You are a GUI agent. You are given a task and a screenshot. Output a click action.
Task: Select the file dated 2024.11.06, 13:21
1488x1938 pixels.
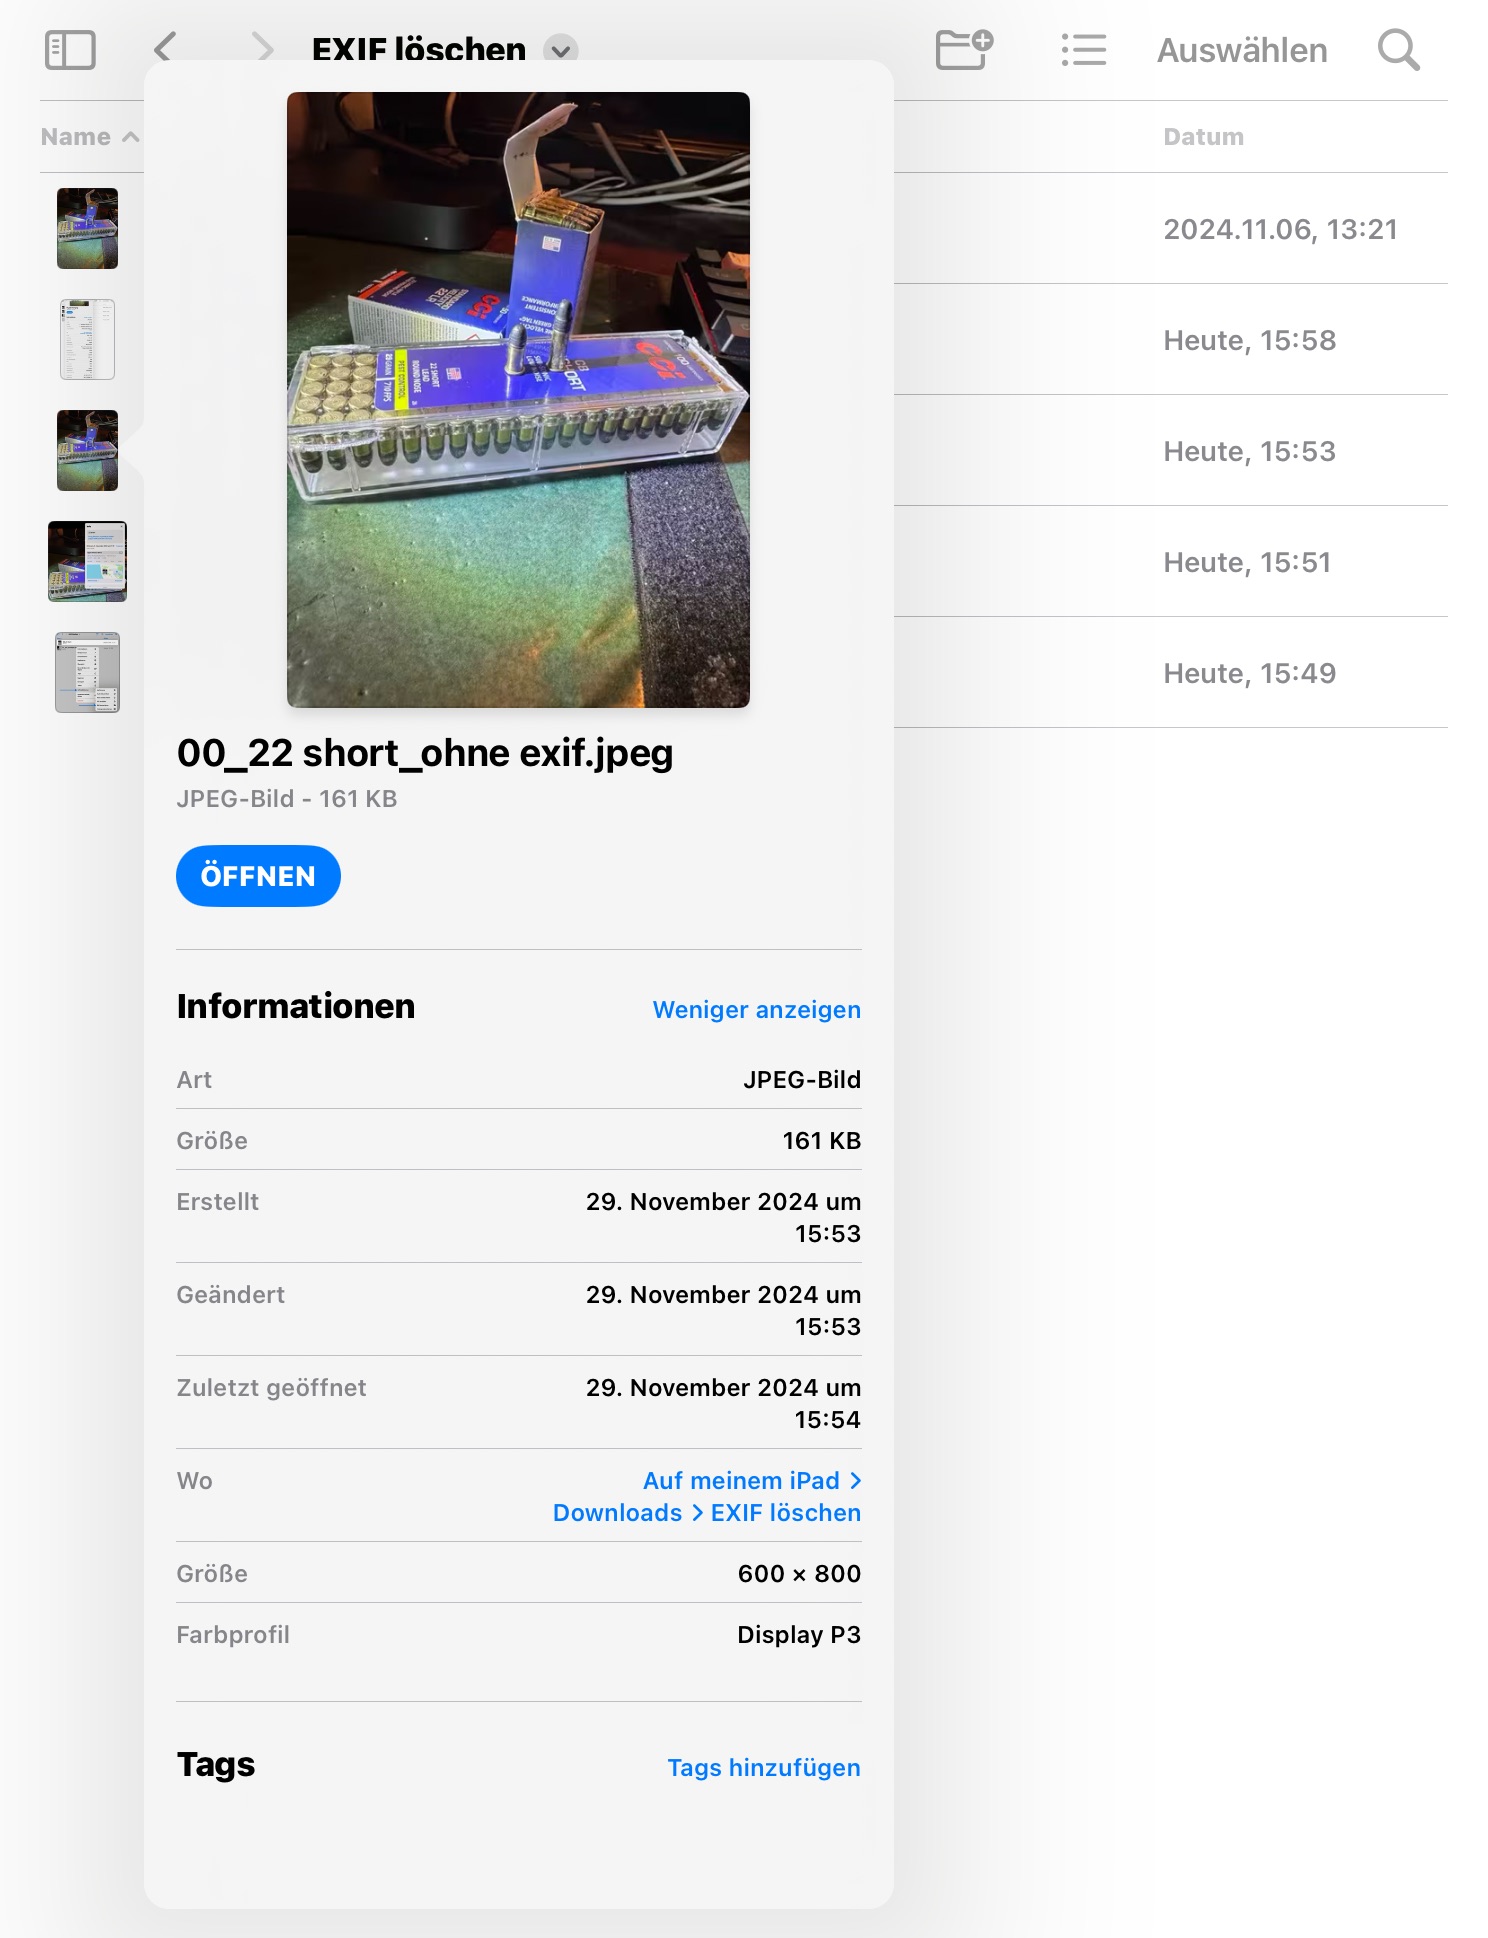point(87,228)
